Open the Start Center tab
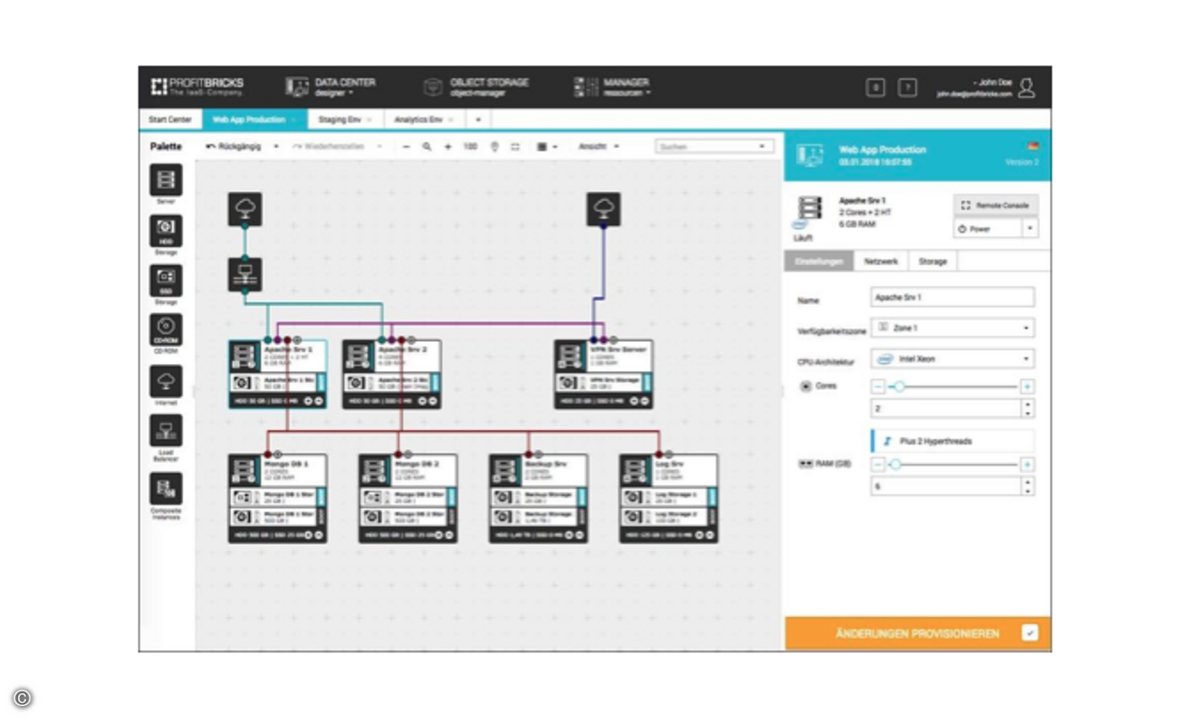Viewport: 1200px width, 720px height. point(170,119)
